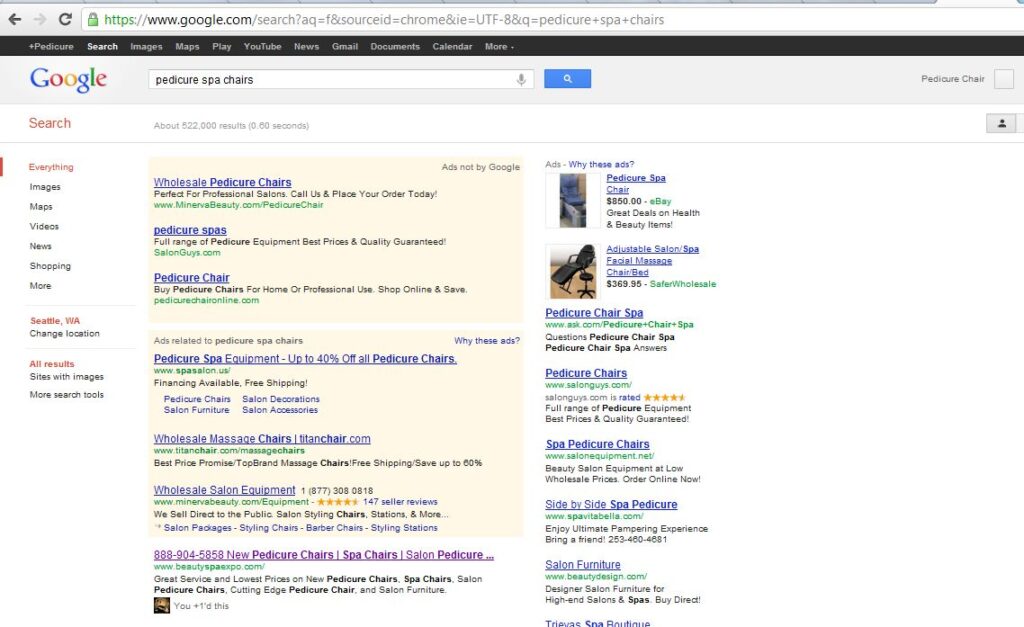Open the pedicure spas ad link
This screenshot has height=627, width=1024.
point(190,230)
